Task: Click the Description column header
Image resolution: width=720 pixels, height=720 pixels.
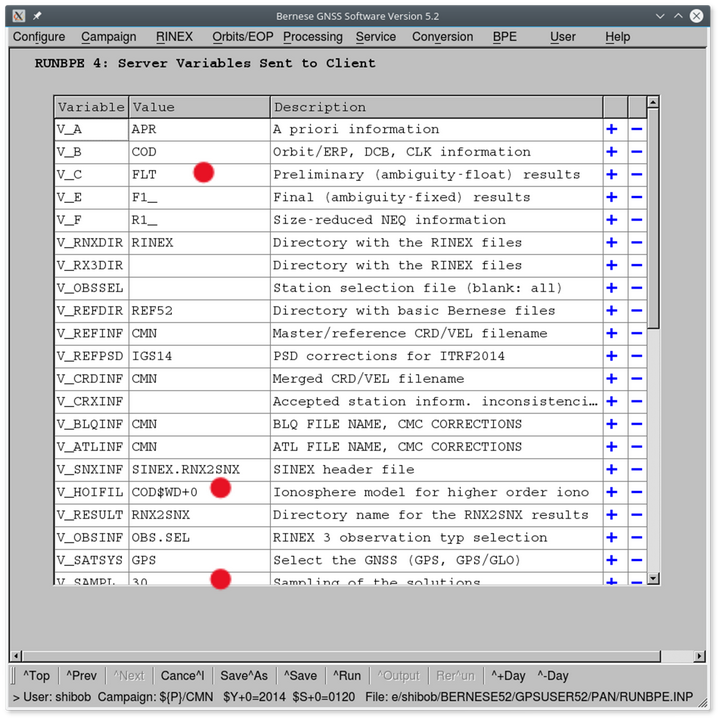Action: point(436,107)
